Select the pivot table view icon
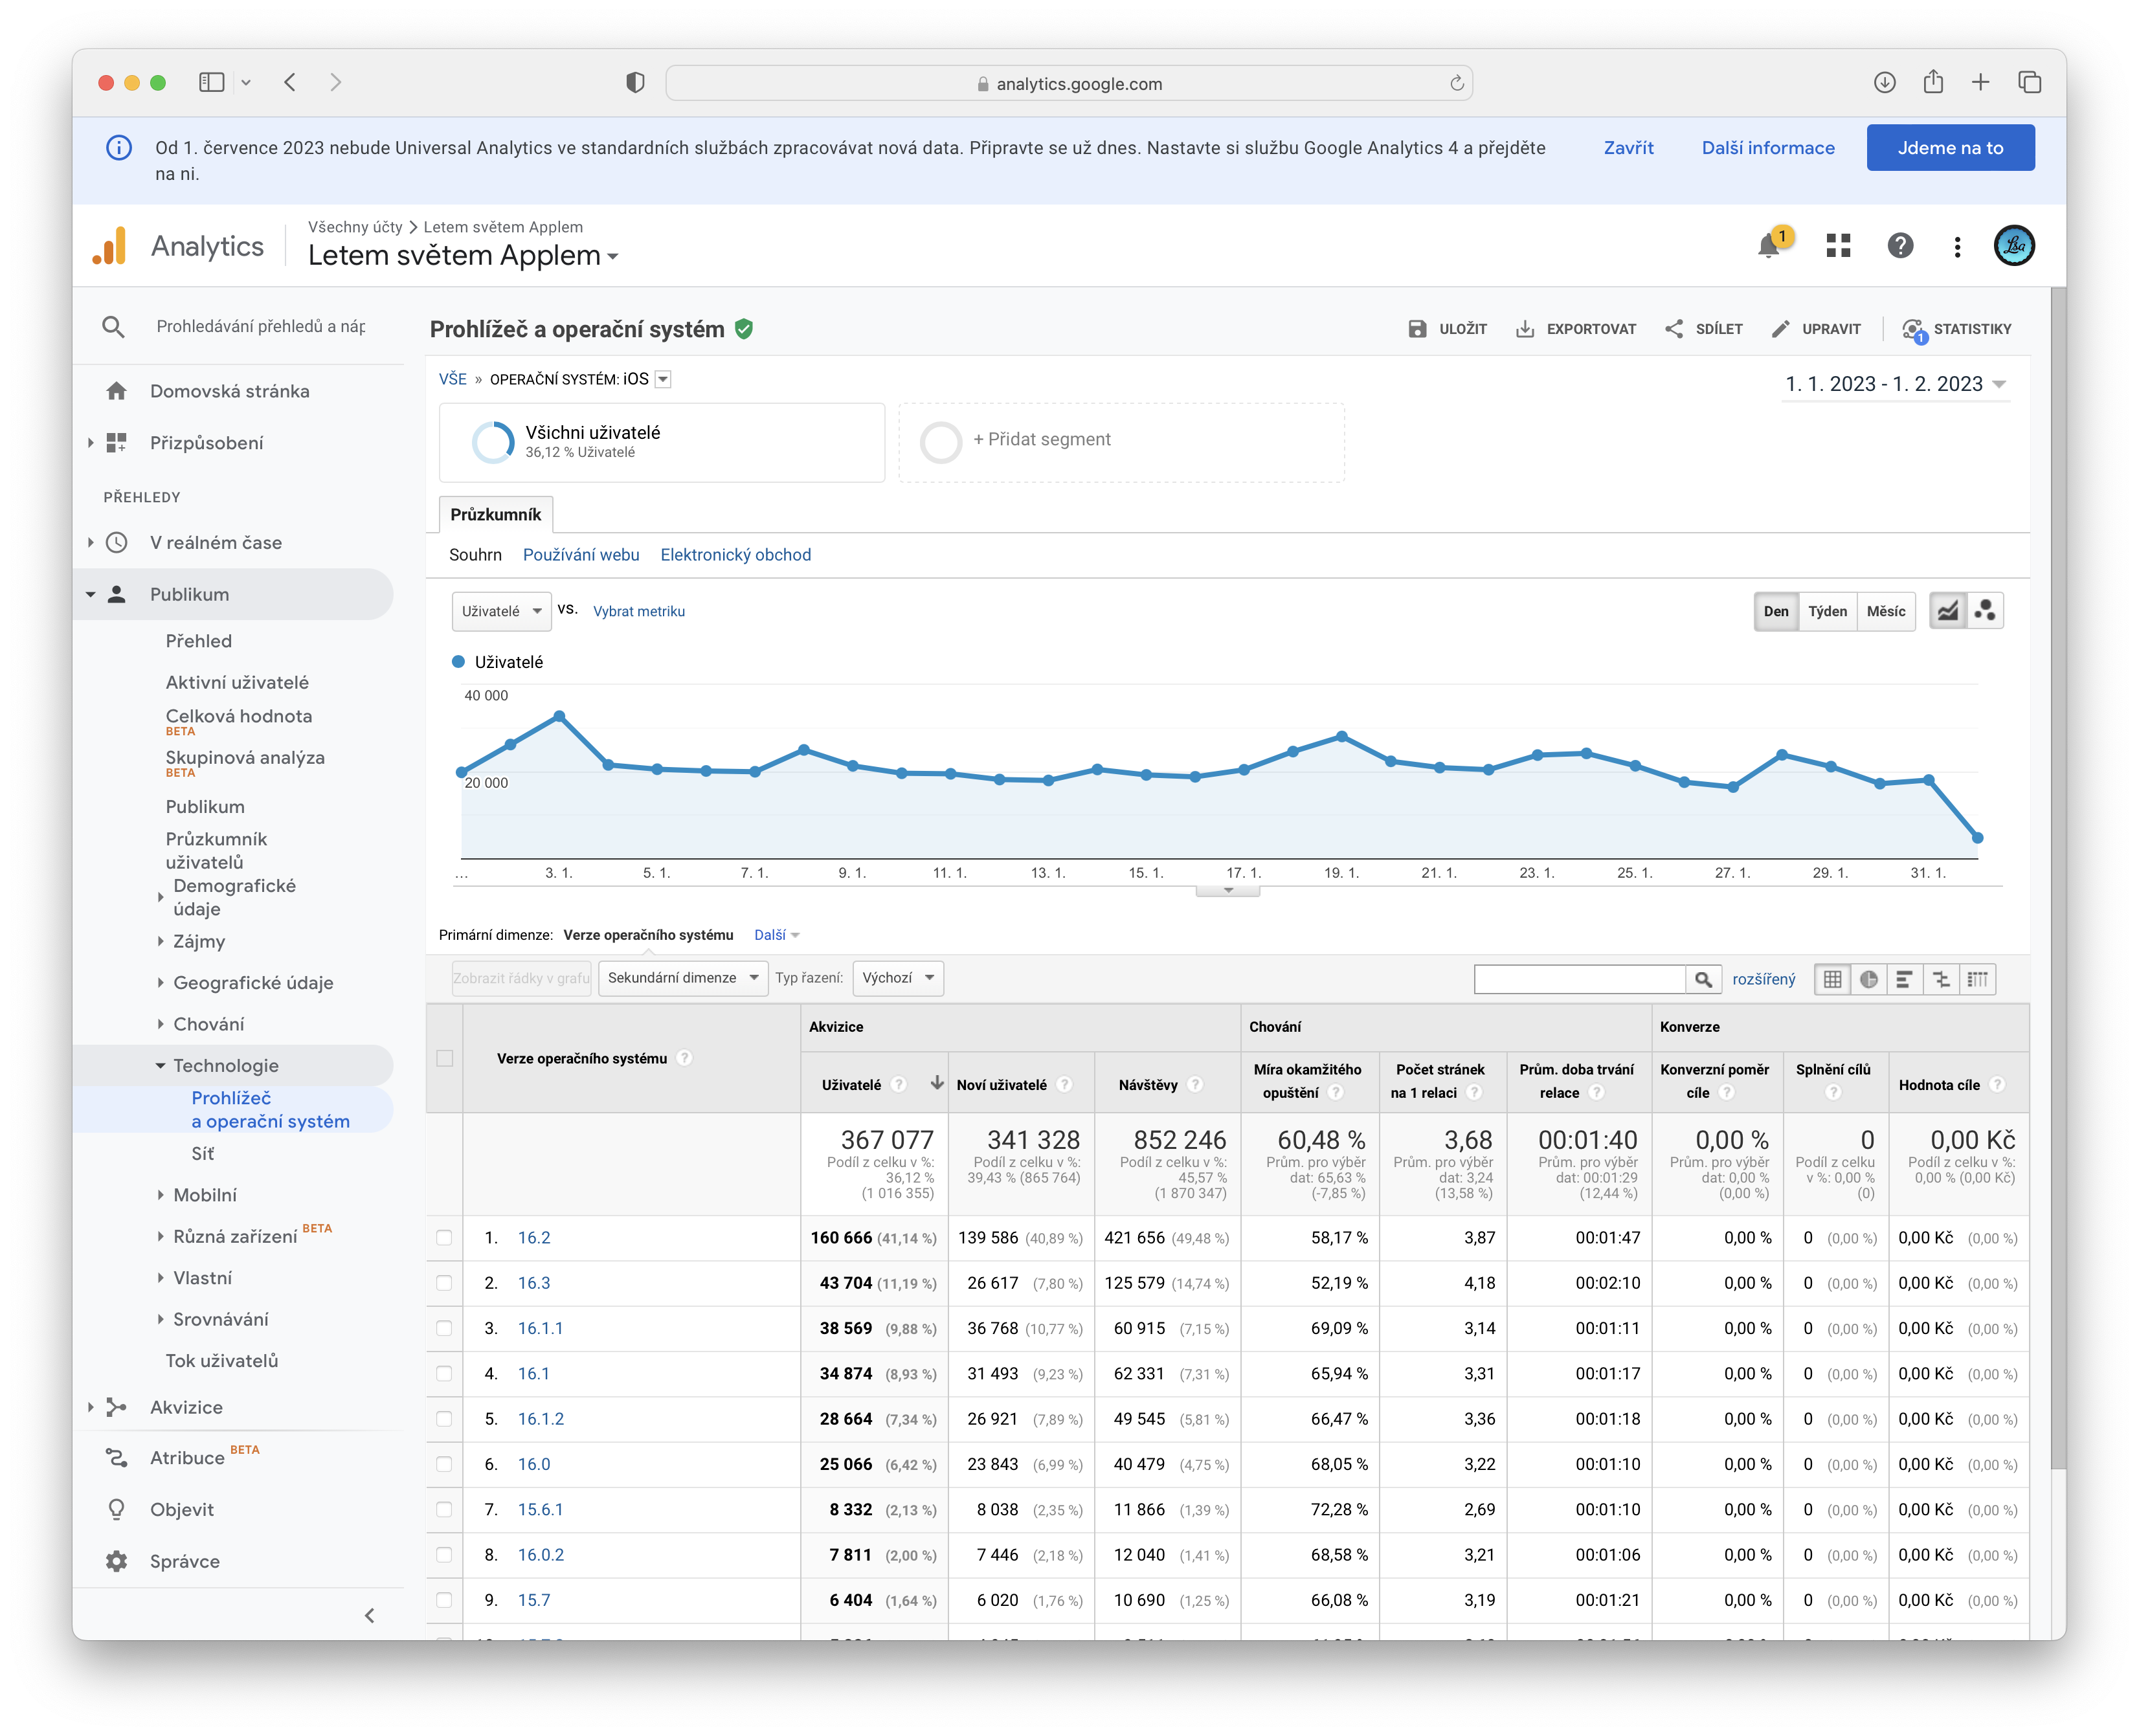Image resolution: width=2139 pixels, height=1736 pixels. point(1977,979)
